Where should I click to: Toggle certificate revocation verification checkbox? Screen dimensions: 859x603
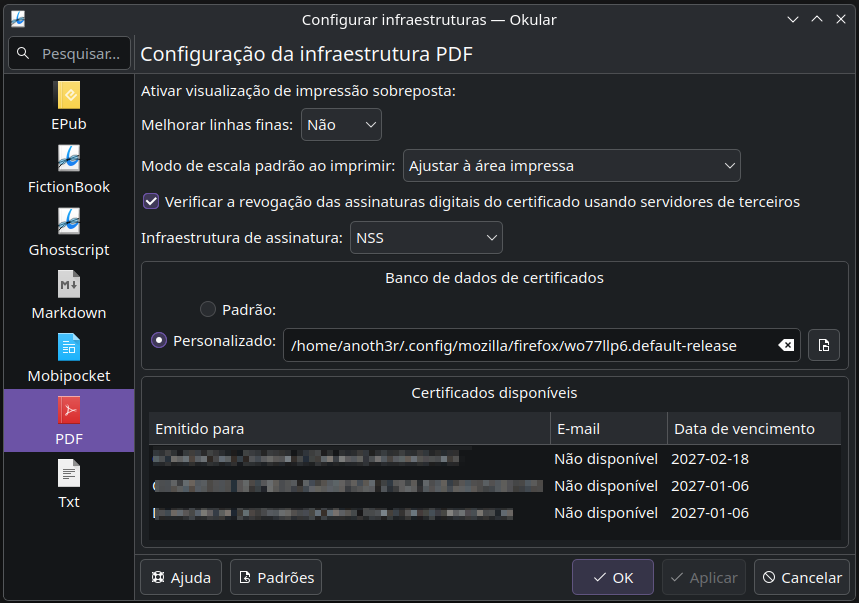(x=151, y=201)
